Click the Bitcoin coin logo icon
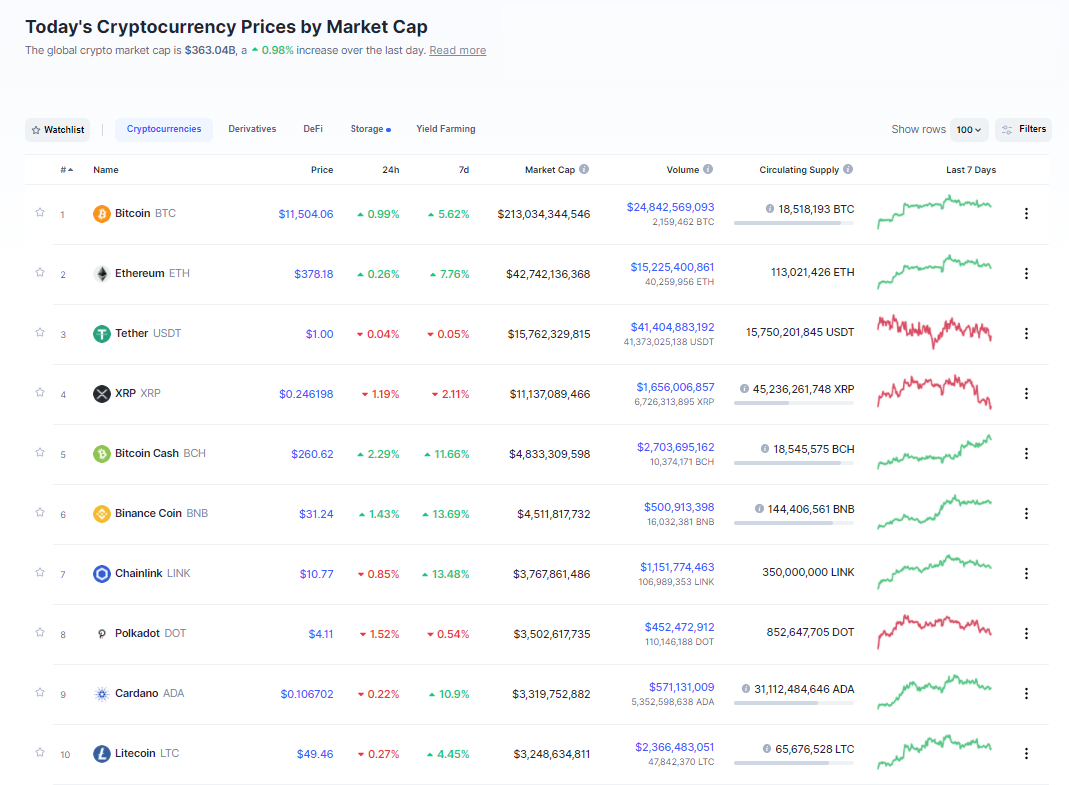This screenshot has height=785, width=1069. pos(102,214)
